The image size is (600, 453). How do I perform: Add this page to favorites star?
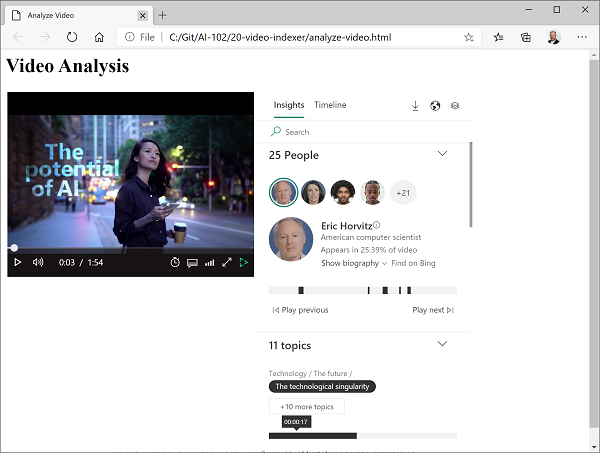click(469, 37)
